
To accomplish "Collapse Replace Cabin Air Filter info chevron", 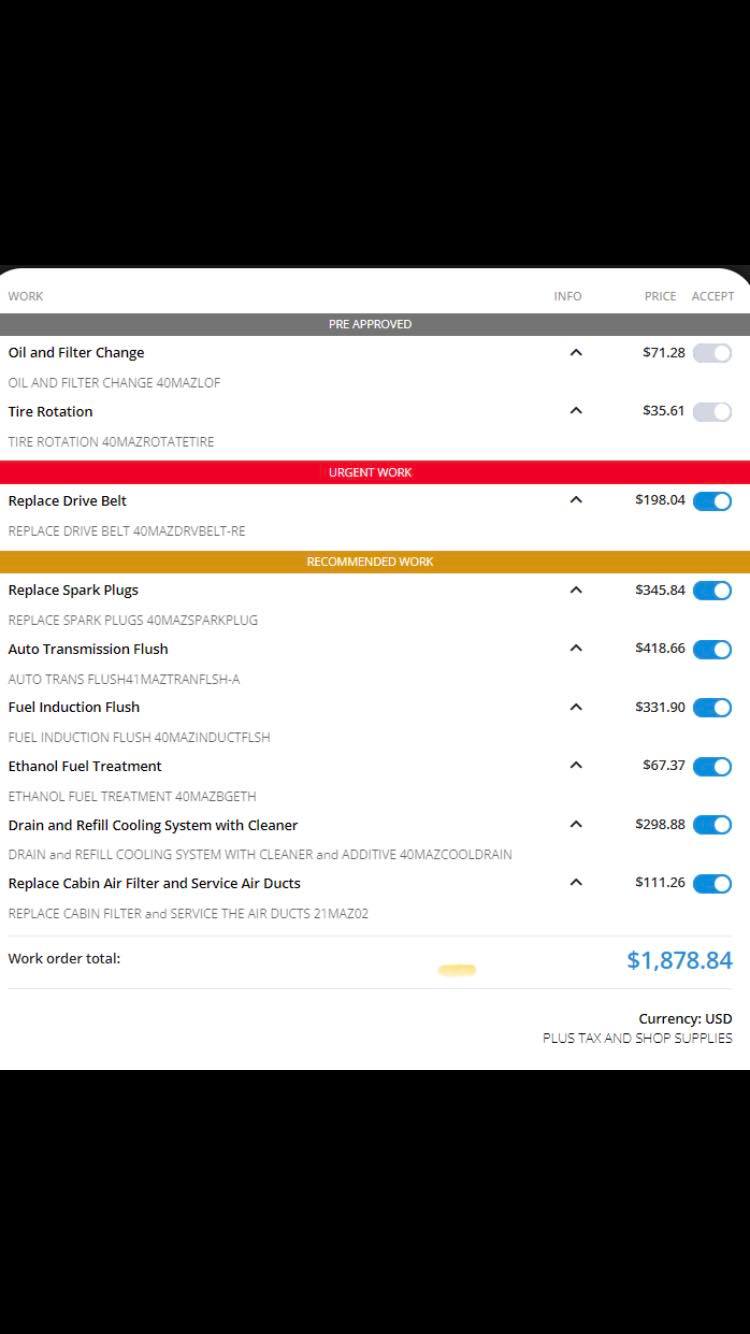I will point(576,882).
